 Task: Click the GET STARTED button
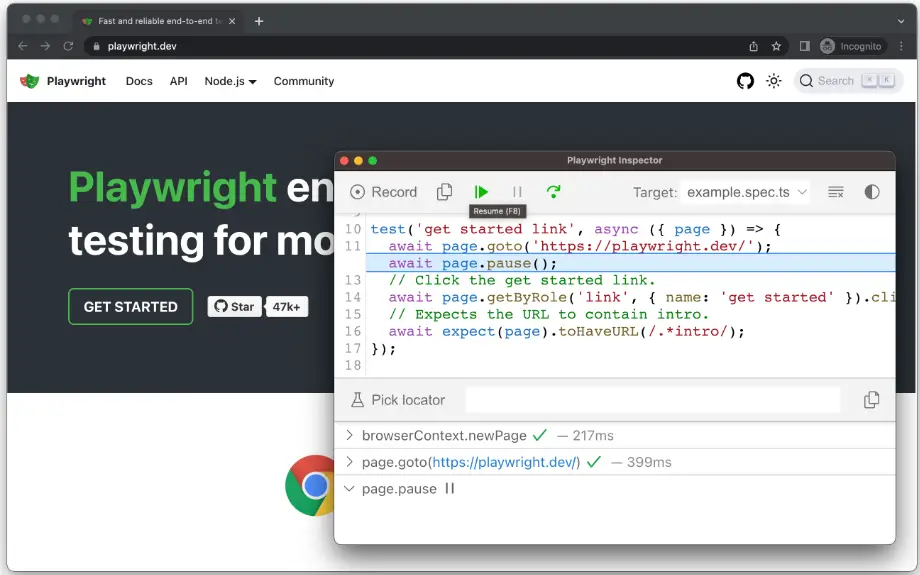point(130,307)
